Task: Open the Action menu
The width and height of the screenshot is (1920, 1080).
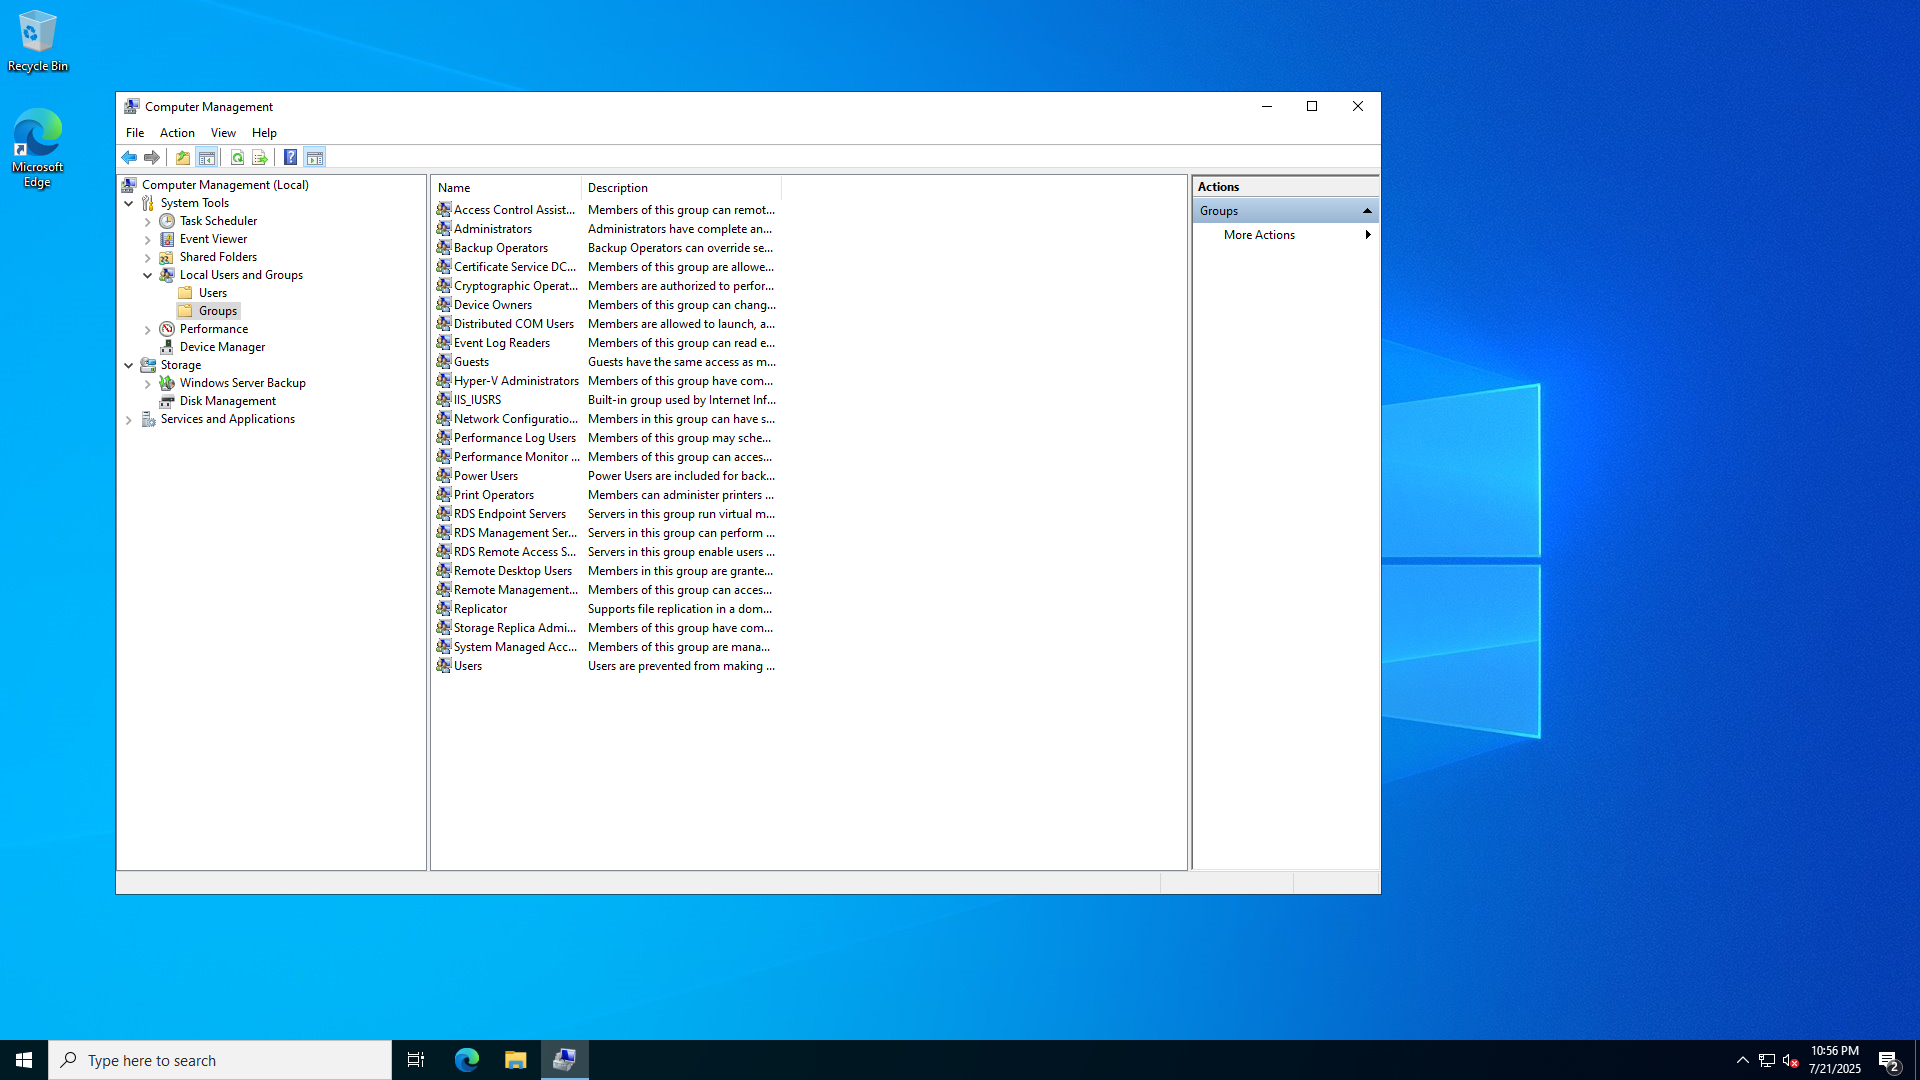Action: click(x=177, y=133)
